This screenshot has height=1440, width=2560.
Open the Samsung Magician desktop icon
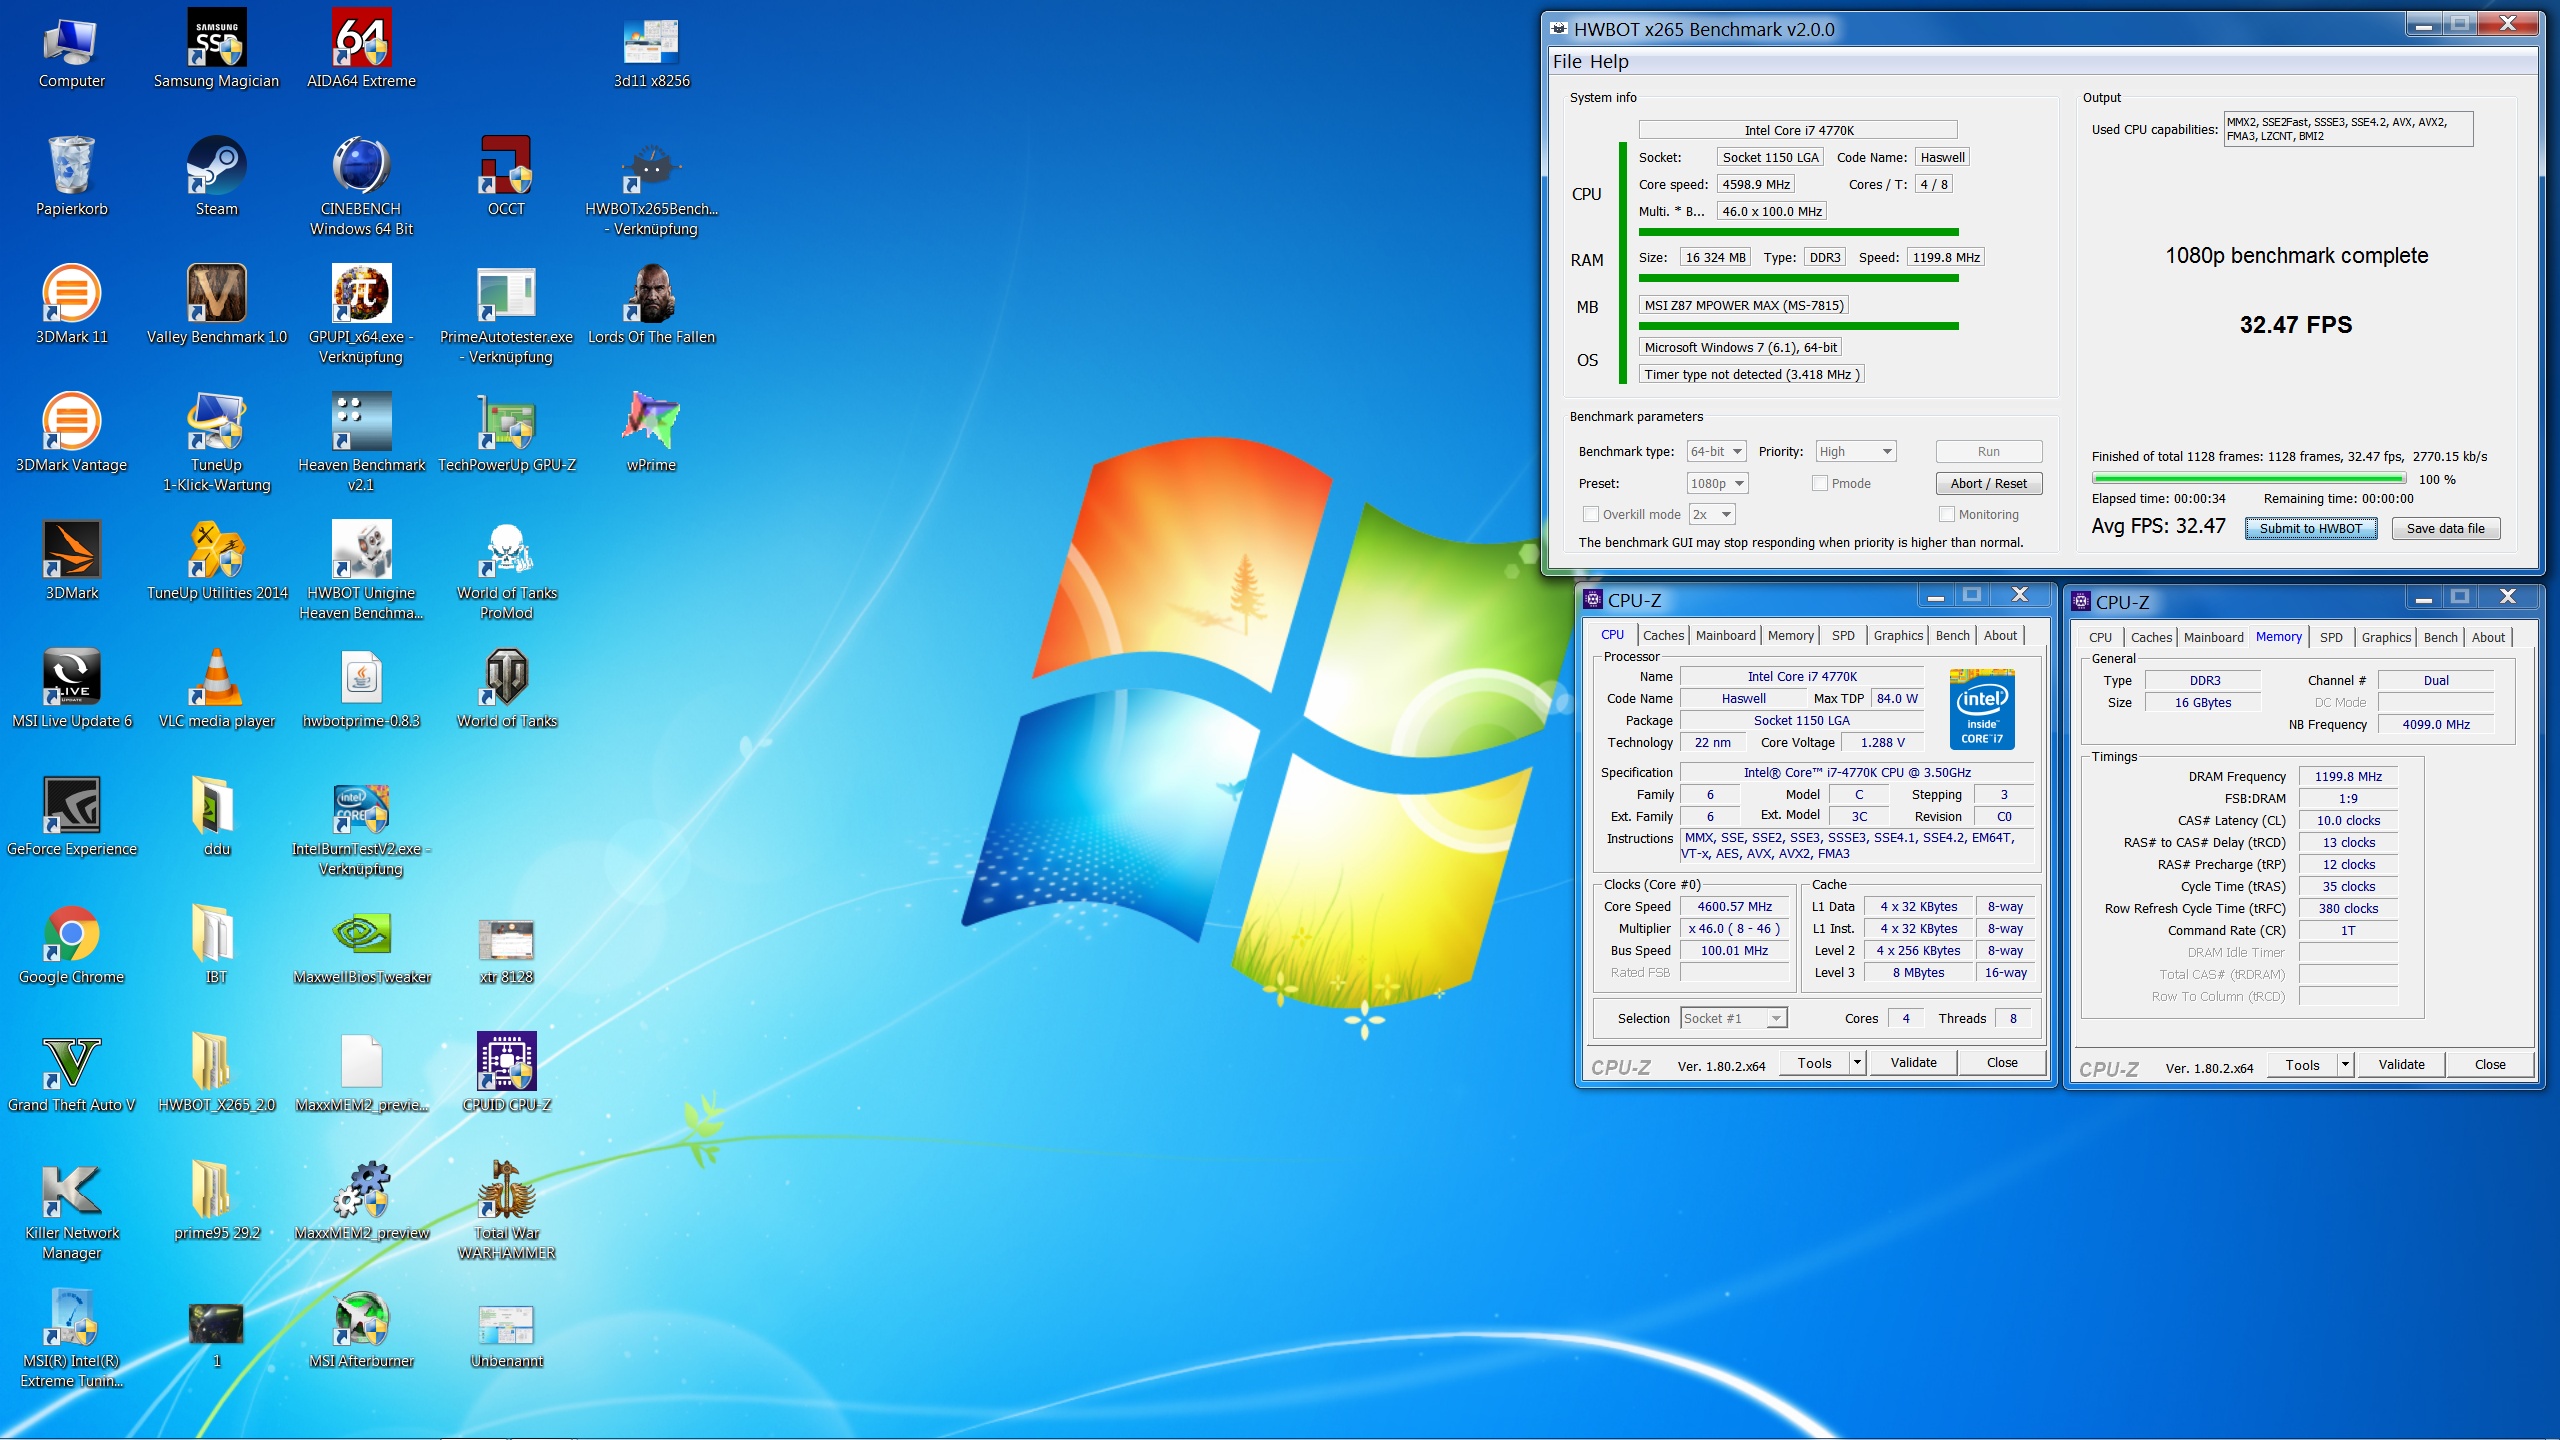point(216,50)
